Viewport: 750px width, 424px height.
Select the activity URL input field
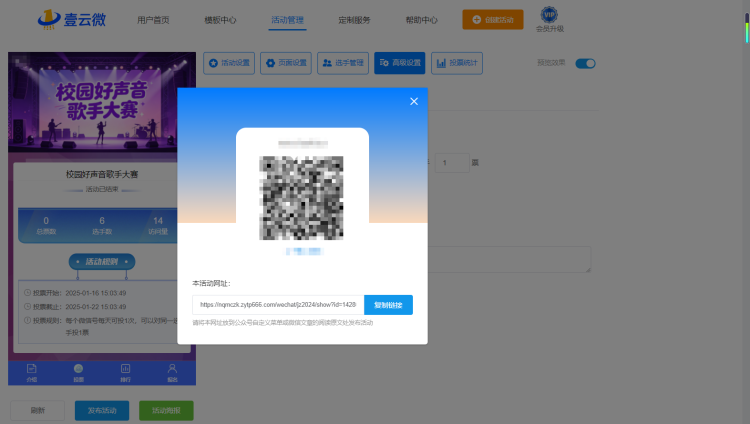pyautogui.click(x=278, y=305)
